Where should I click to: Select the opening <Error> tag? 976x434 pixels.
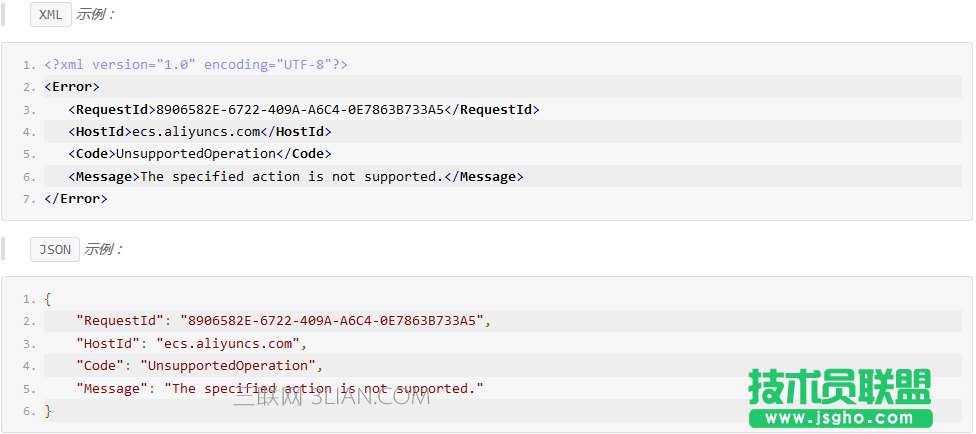click(x=72, y=87)
